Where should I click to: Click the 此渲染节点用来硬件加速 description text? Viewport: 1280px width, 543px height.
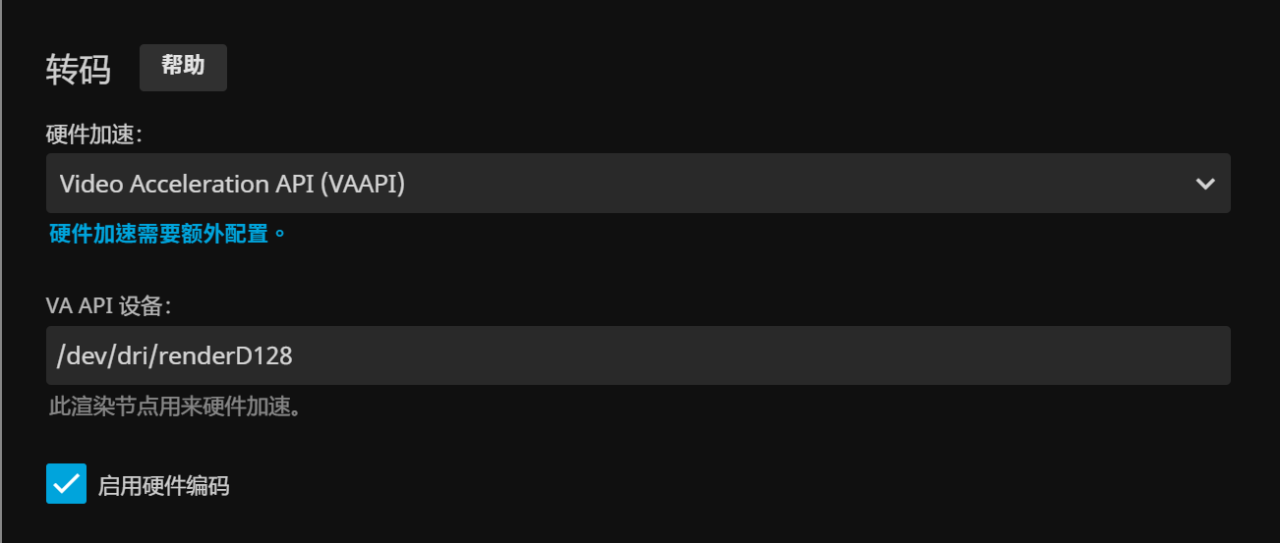(x=175, y=407)
